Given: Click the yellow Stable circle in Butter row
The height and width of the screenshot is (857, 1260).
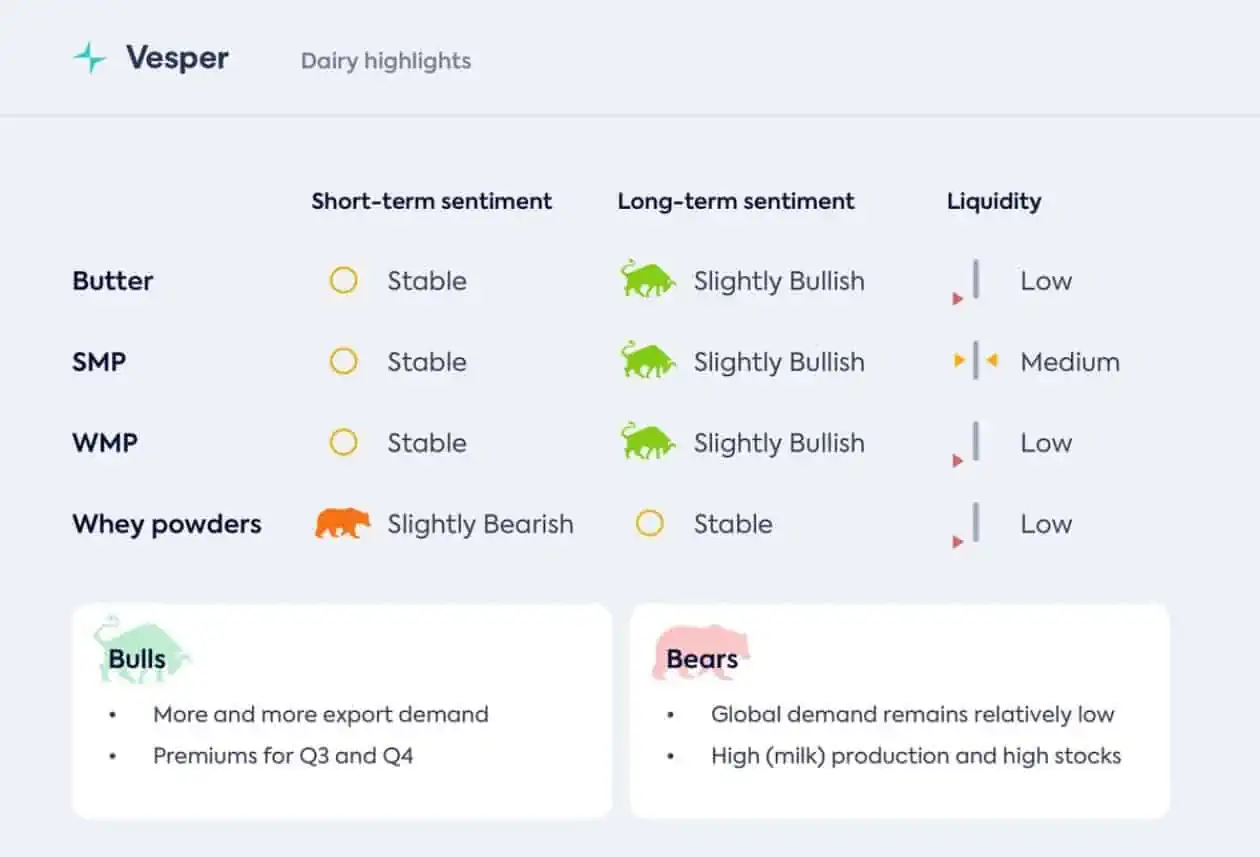Looking at the screenshot, I should pos(343,281).
